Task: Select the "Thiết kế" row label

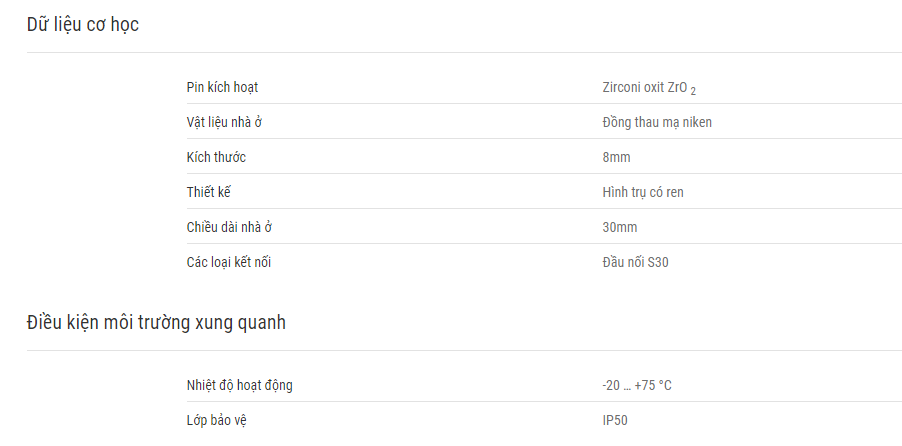Action: (x=208, y=192)
